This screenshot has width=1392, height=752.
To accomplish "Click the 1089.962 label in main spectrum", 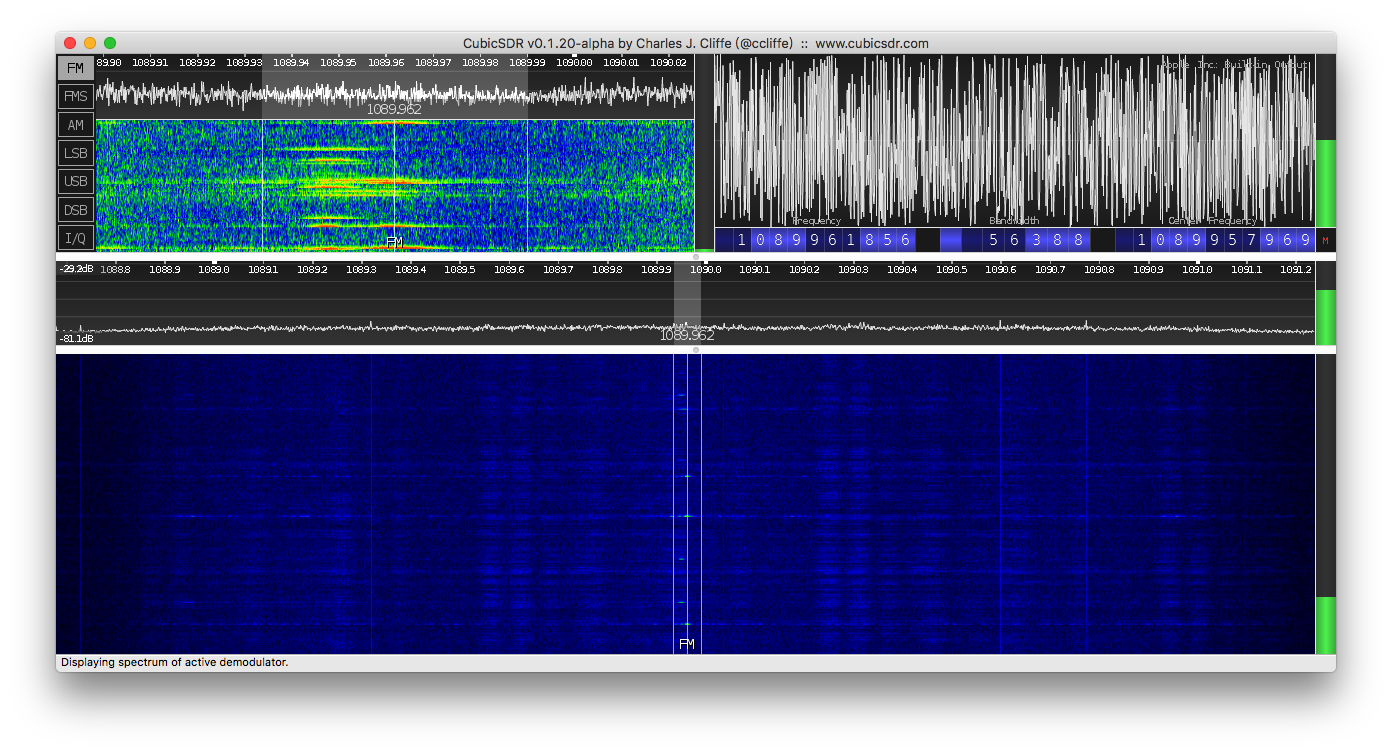I will click(x=687, y=336).
